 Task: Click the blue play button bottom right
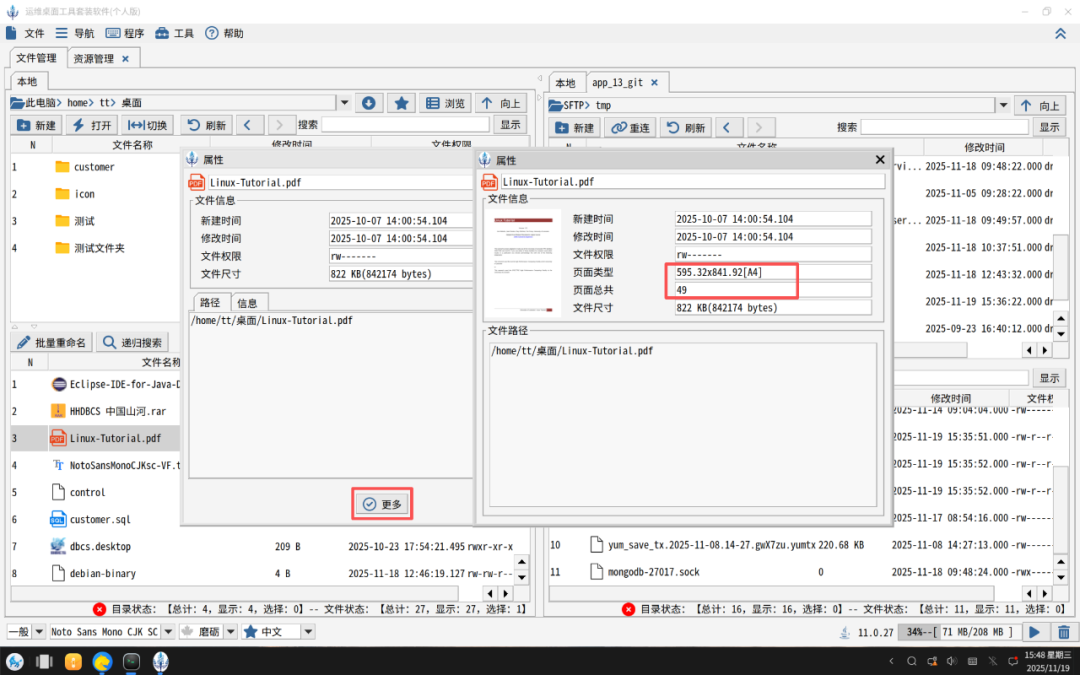click(x=1034, y=632)
